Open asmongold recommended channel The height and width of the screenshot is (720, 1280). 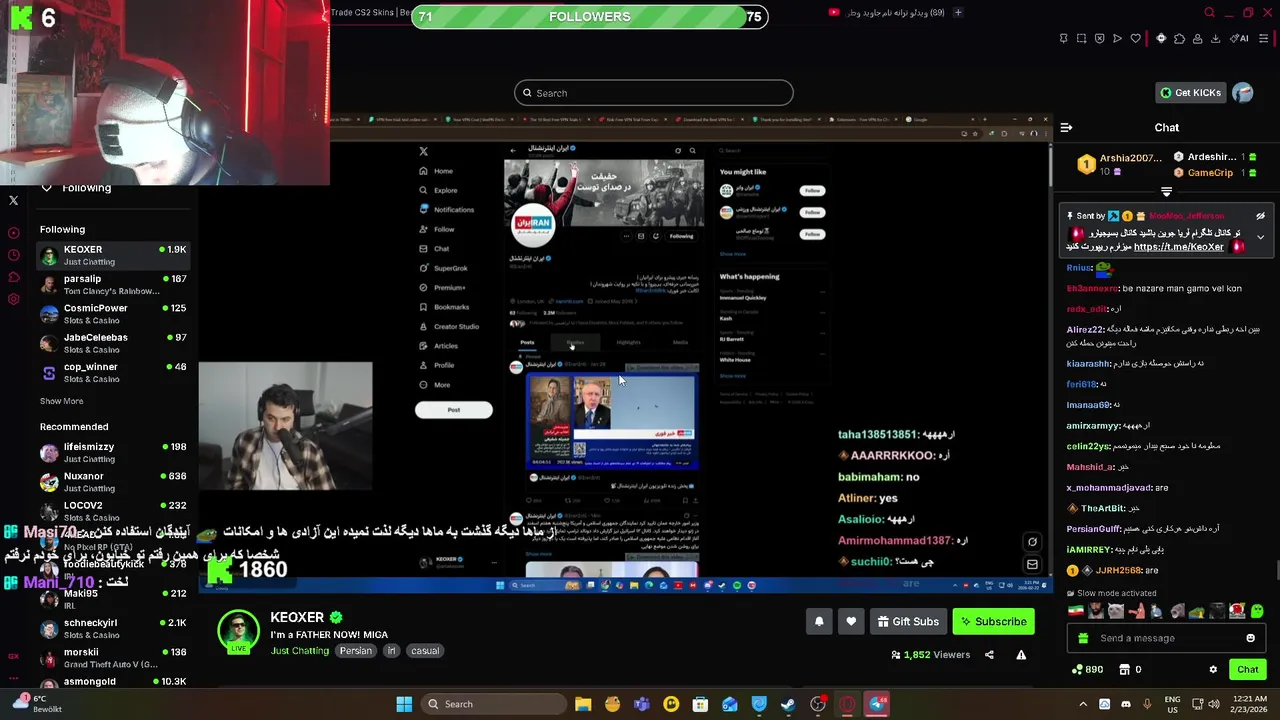(113, 682)
